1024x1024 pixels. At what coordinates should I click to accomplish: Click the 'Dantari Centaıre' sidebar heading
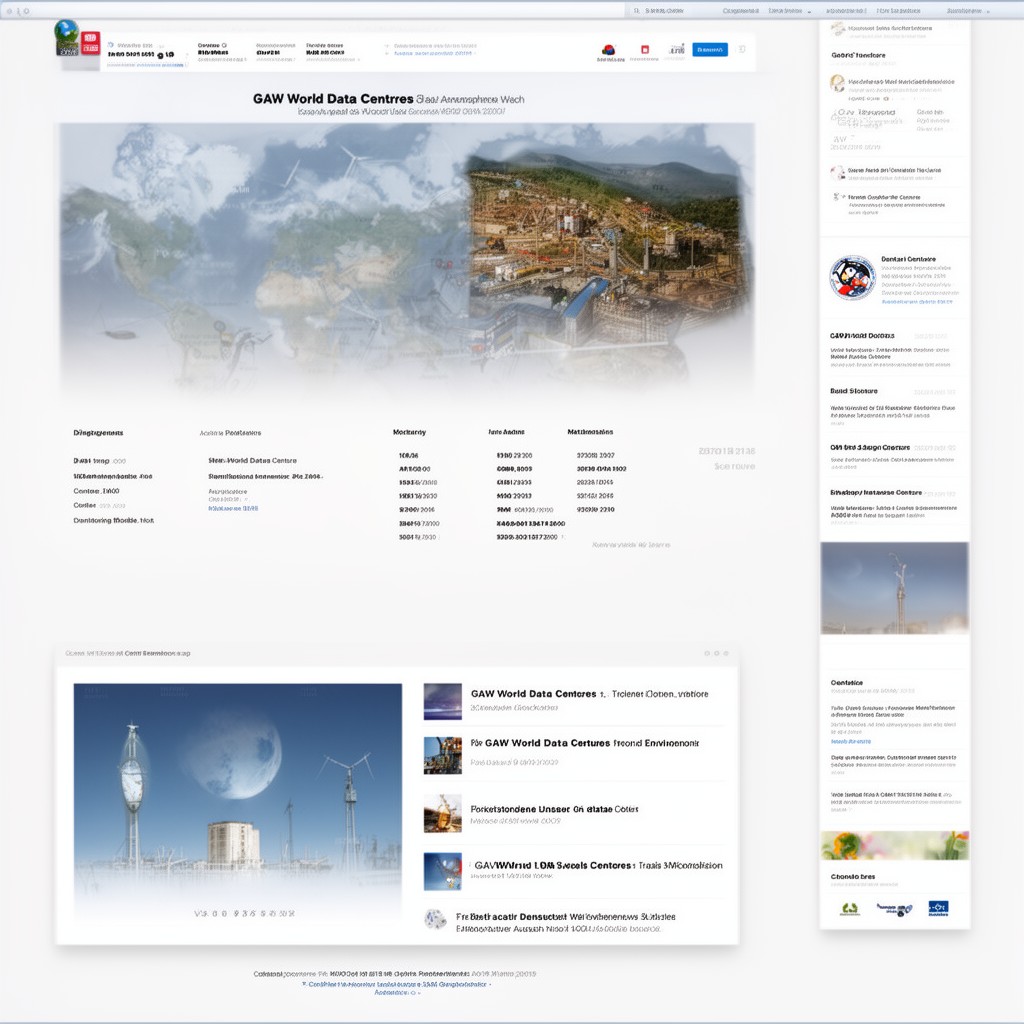pos(908,259)
